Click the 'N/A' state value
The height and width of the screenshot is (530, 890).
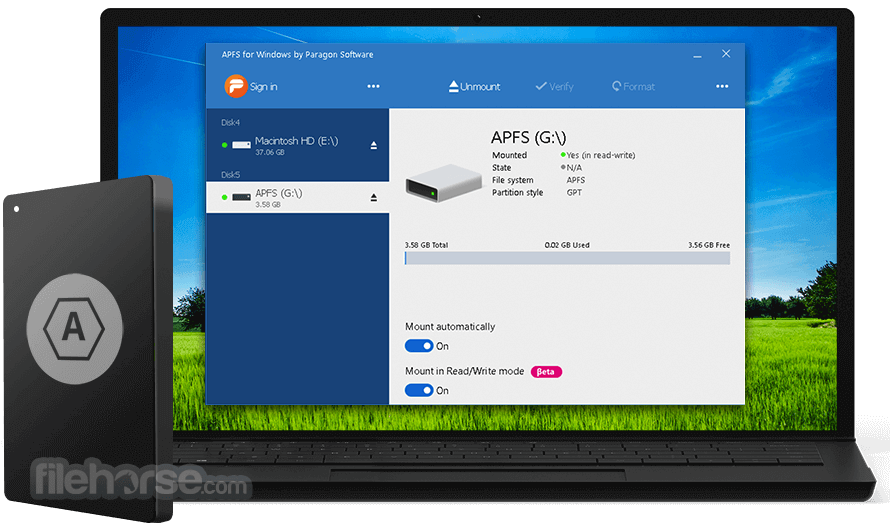[574, 167]
